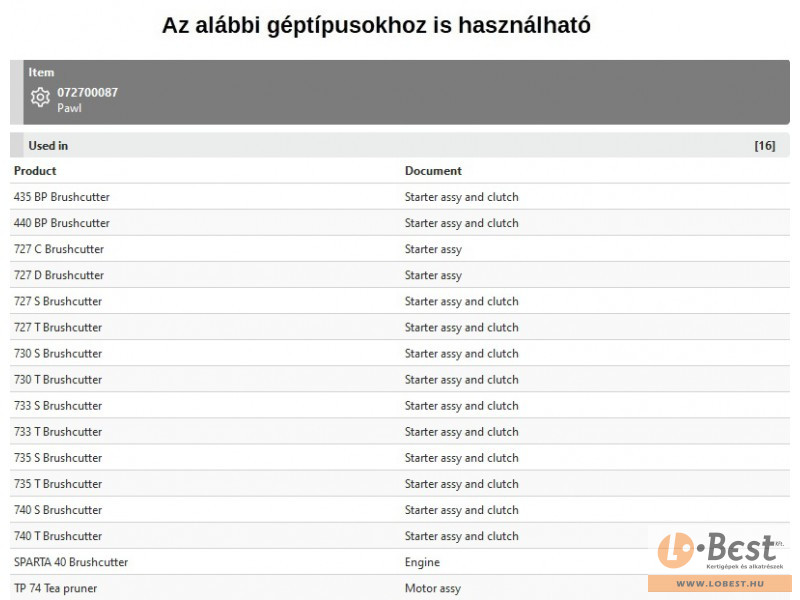Select the 435 BP Brushcutter row
Viewport: 800px width, 600px height.
(x=62, y=197)
